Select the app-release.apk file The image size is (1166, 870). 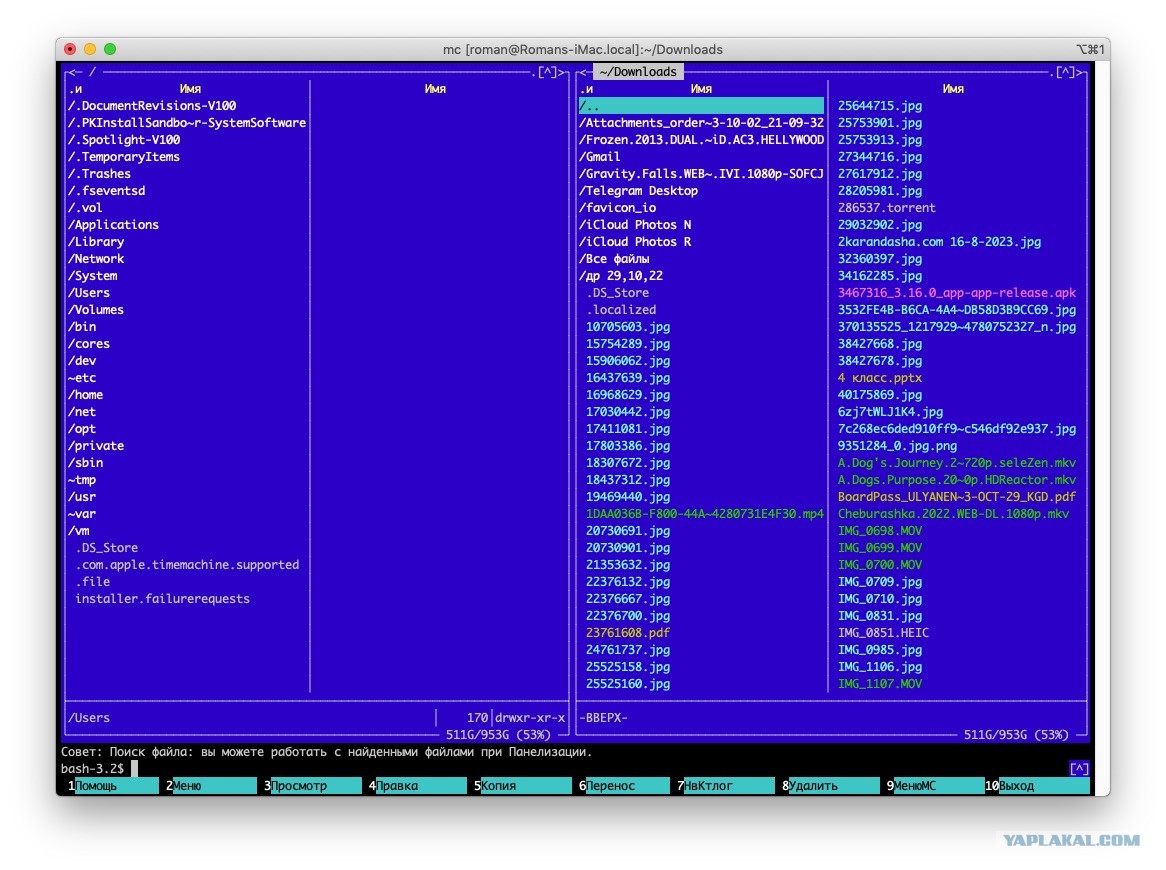click(x=956, y=293)
